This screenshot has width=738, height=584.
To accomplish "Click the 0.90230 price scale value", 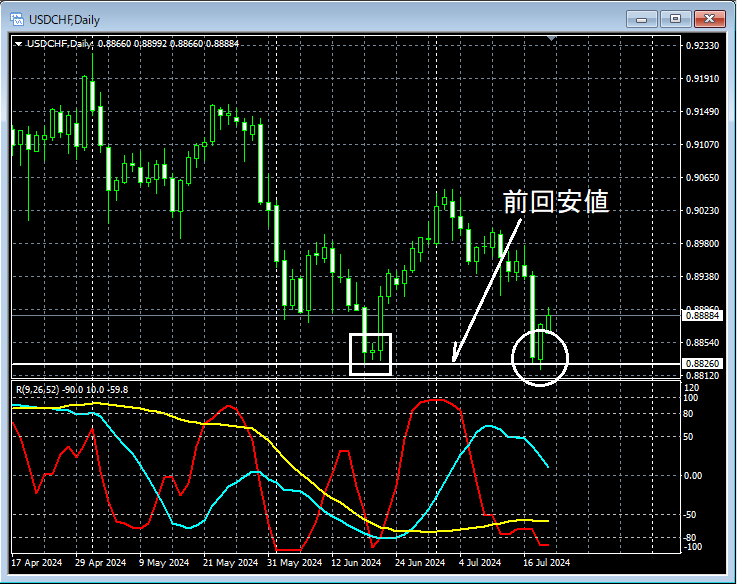I will [x=703, y=210].
